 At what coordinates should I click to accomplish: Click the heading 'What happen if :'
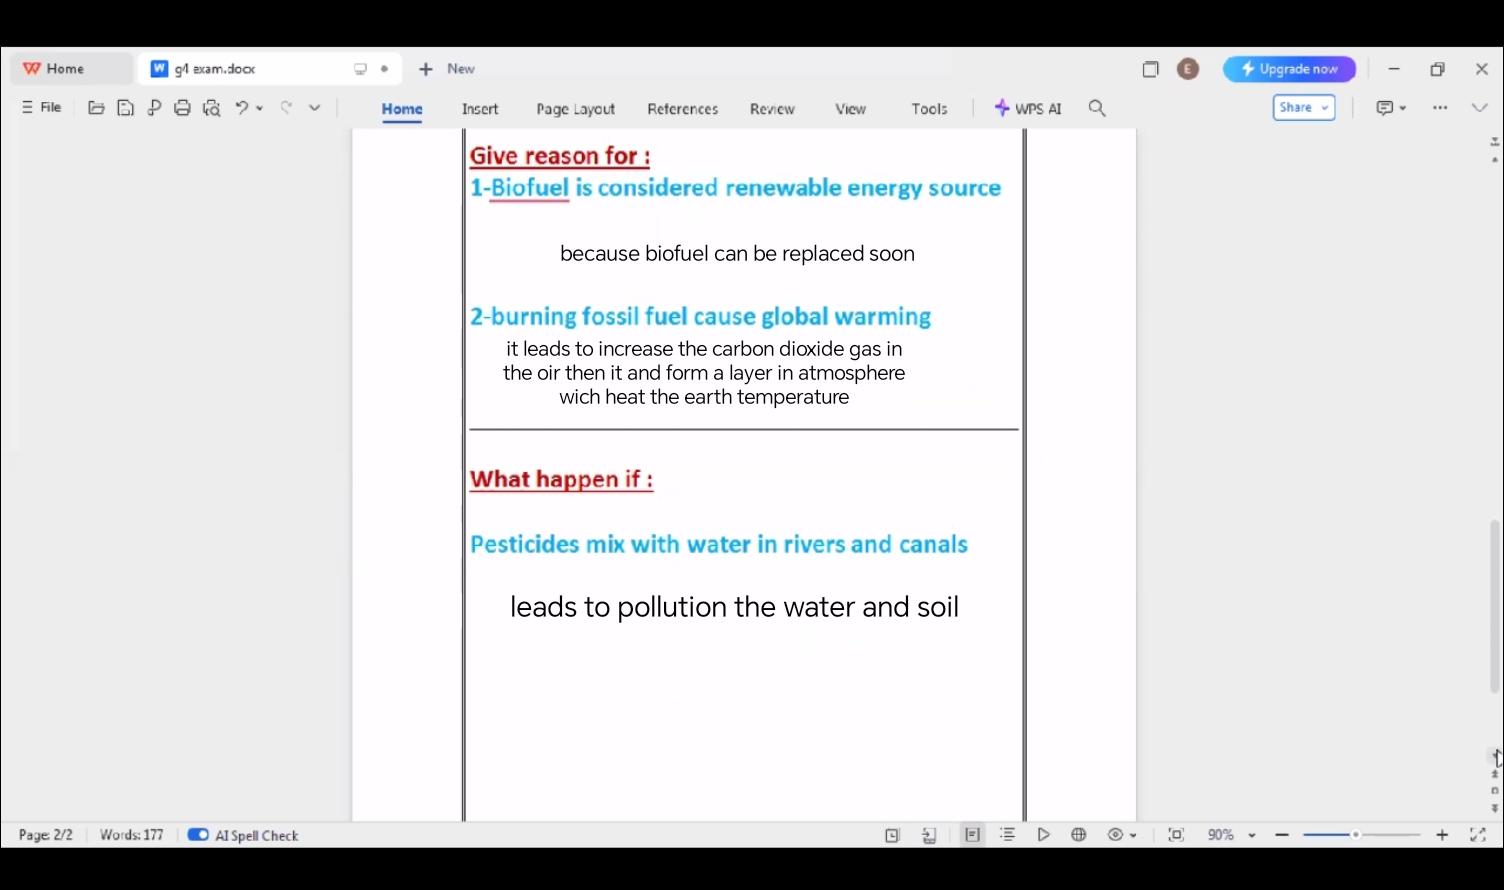561,479
